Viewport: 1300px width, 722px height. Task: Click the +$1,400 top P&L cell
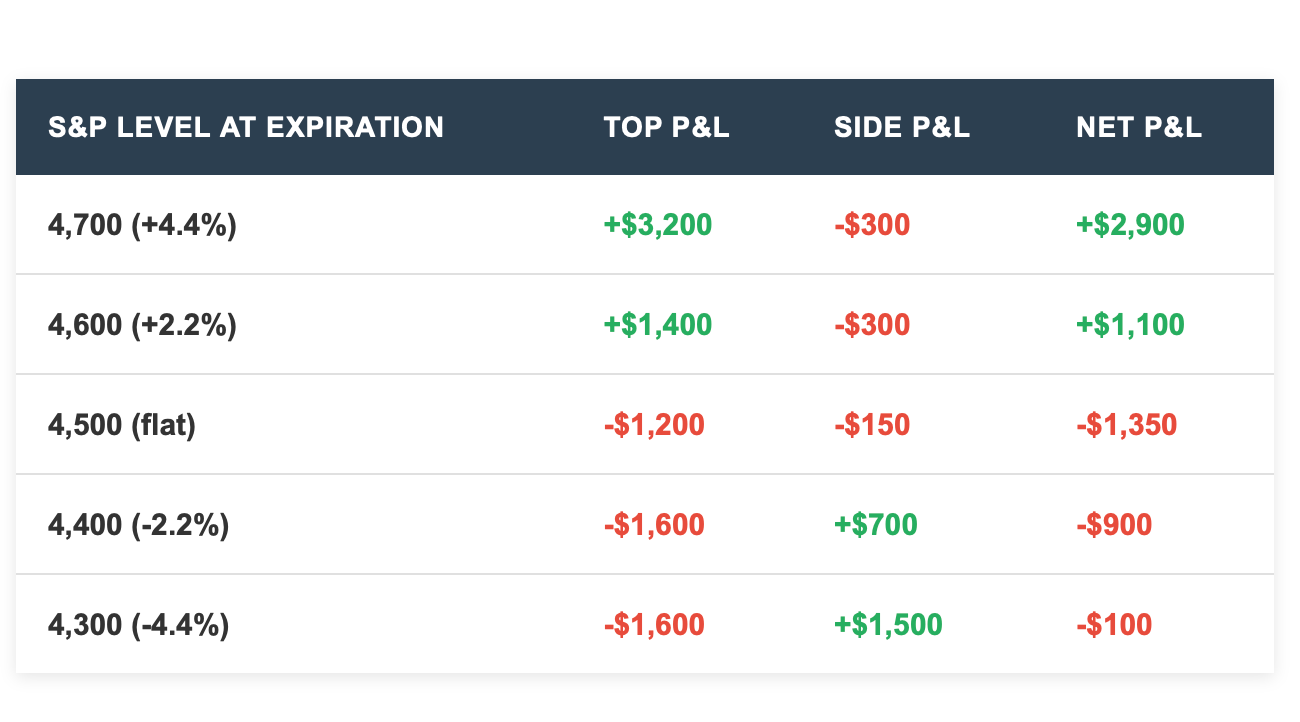click(x=658, y=325)
